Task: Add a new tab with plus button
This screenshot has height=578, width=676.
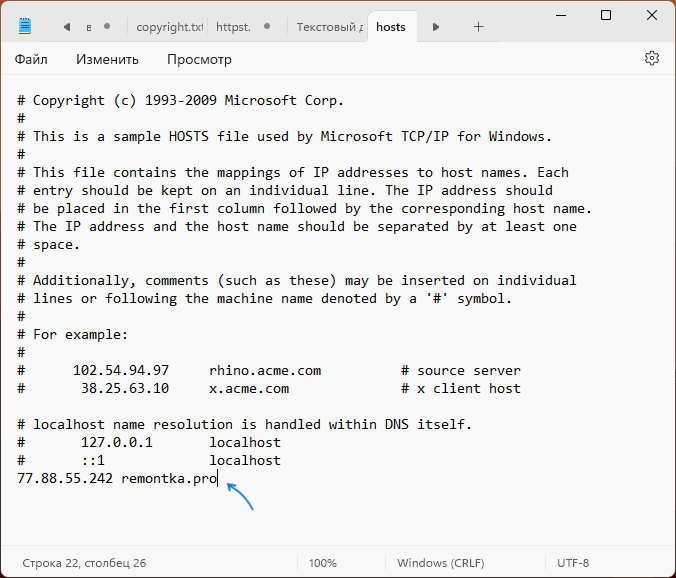Action: pyautogui.click(x=478, y=27)
